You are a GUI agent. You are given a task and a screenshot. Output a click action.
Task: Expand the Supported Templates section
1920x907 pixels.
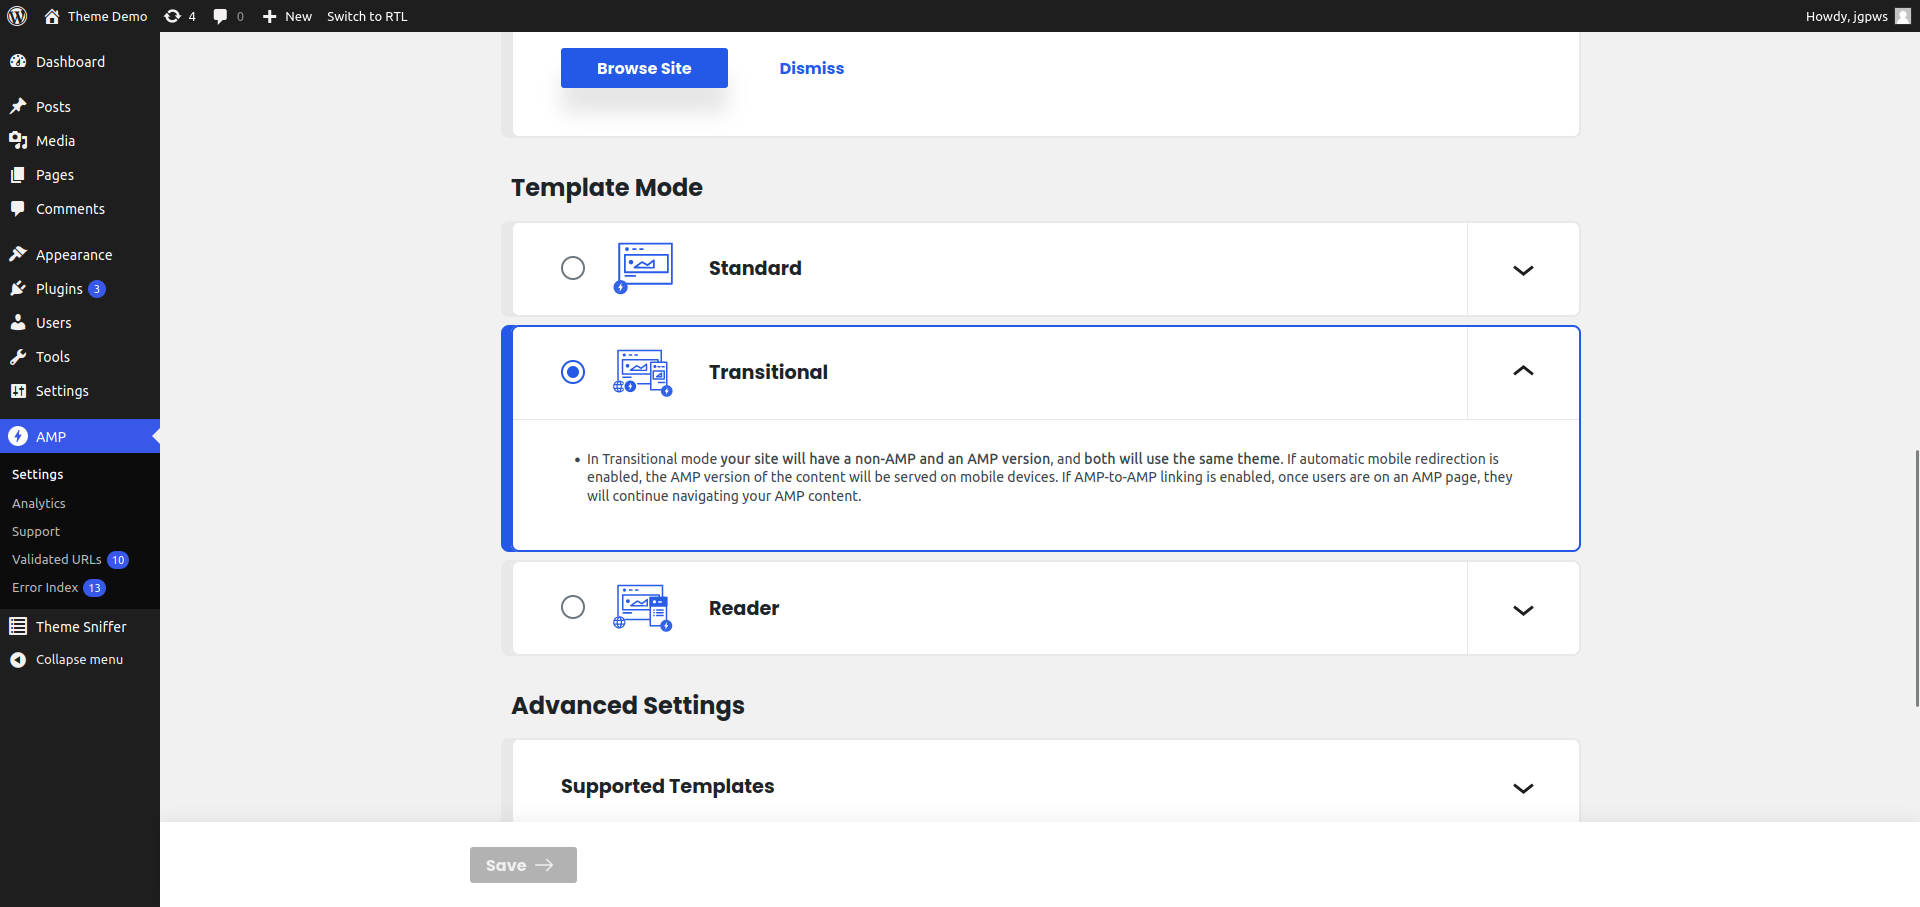1523,788
